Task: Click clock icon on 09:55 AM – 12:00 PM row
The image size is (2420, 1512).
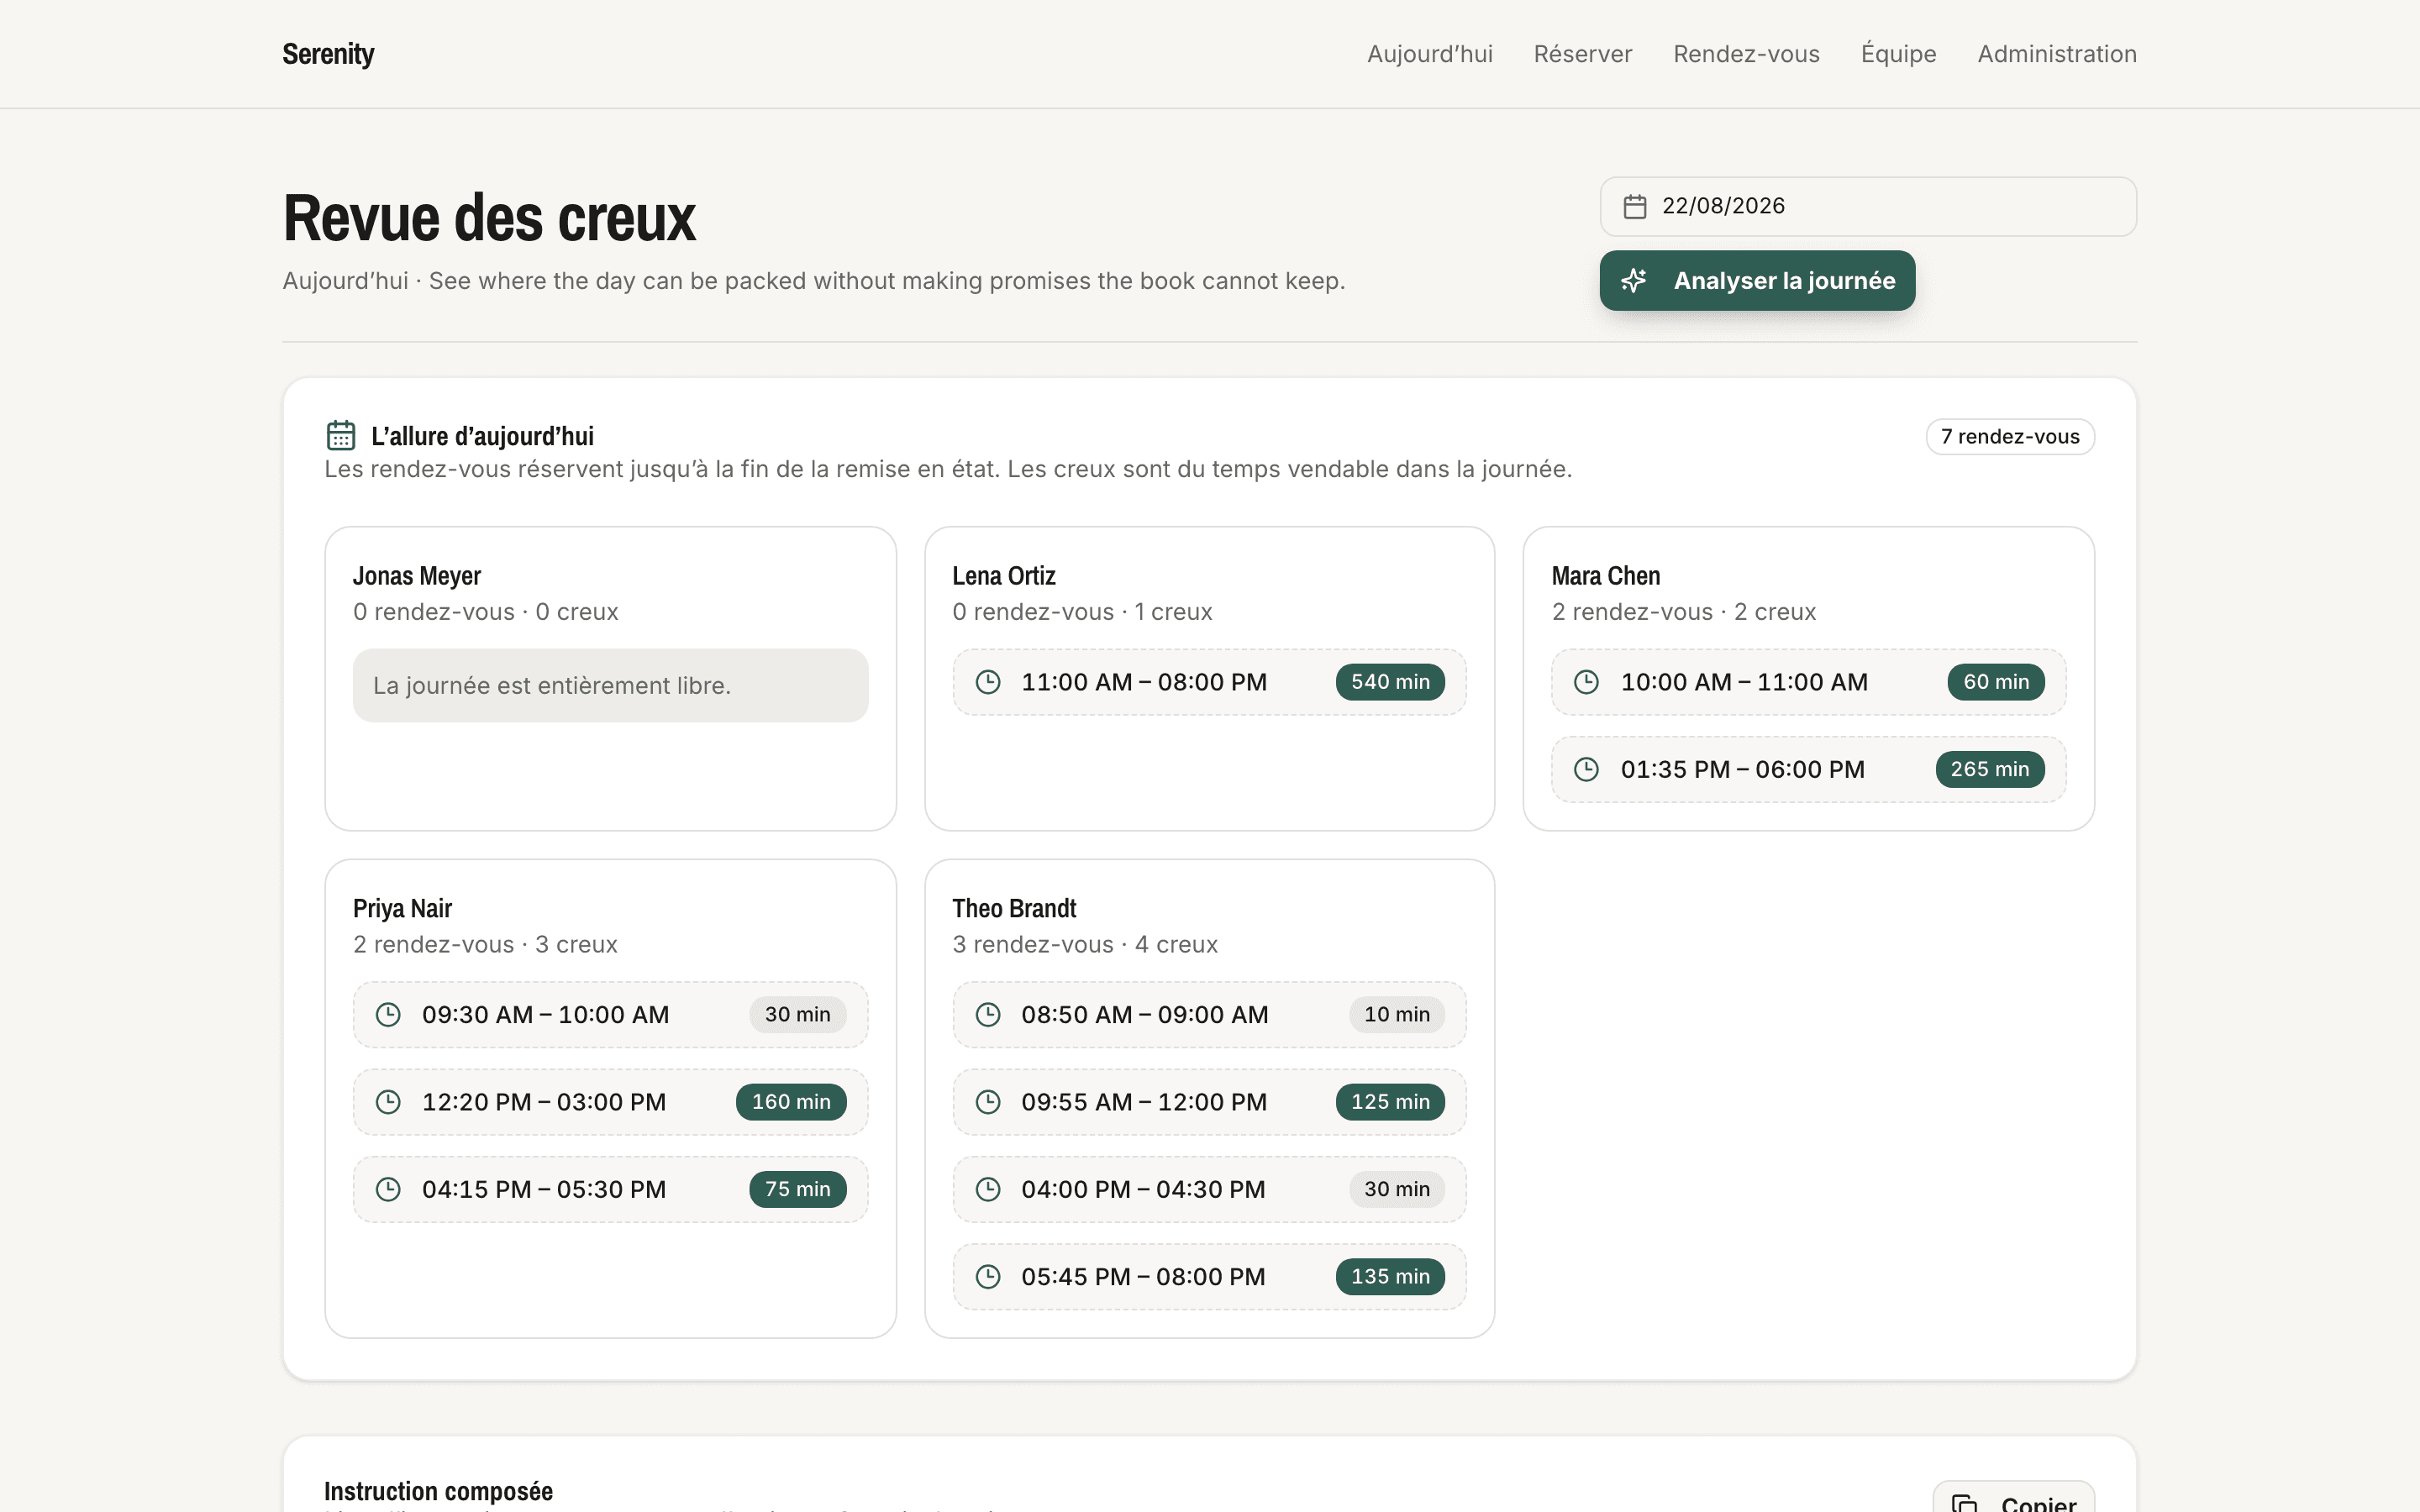Action: [x=987, y=1102]
